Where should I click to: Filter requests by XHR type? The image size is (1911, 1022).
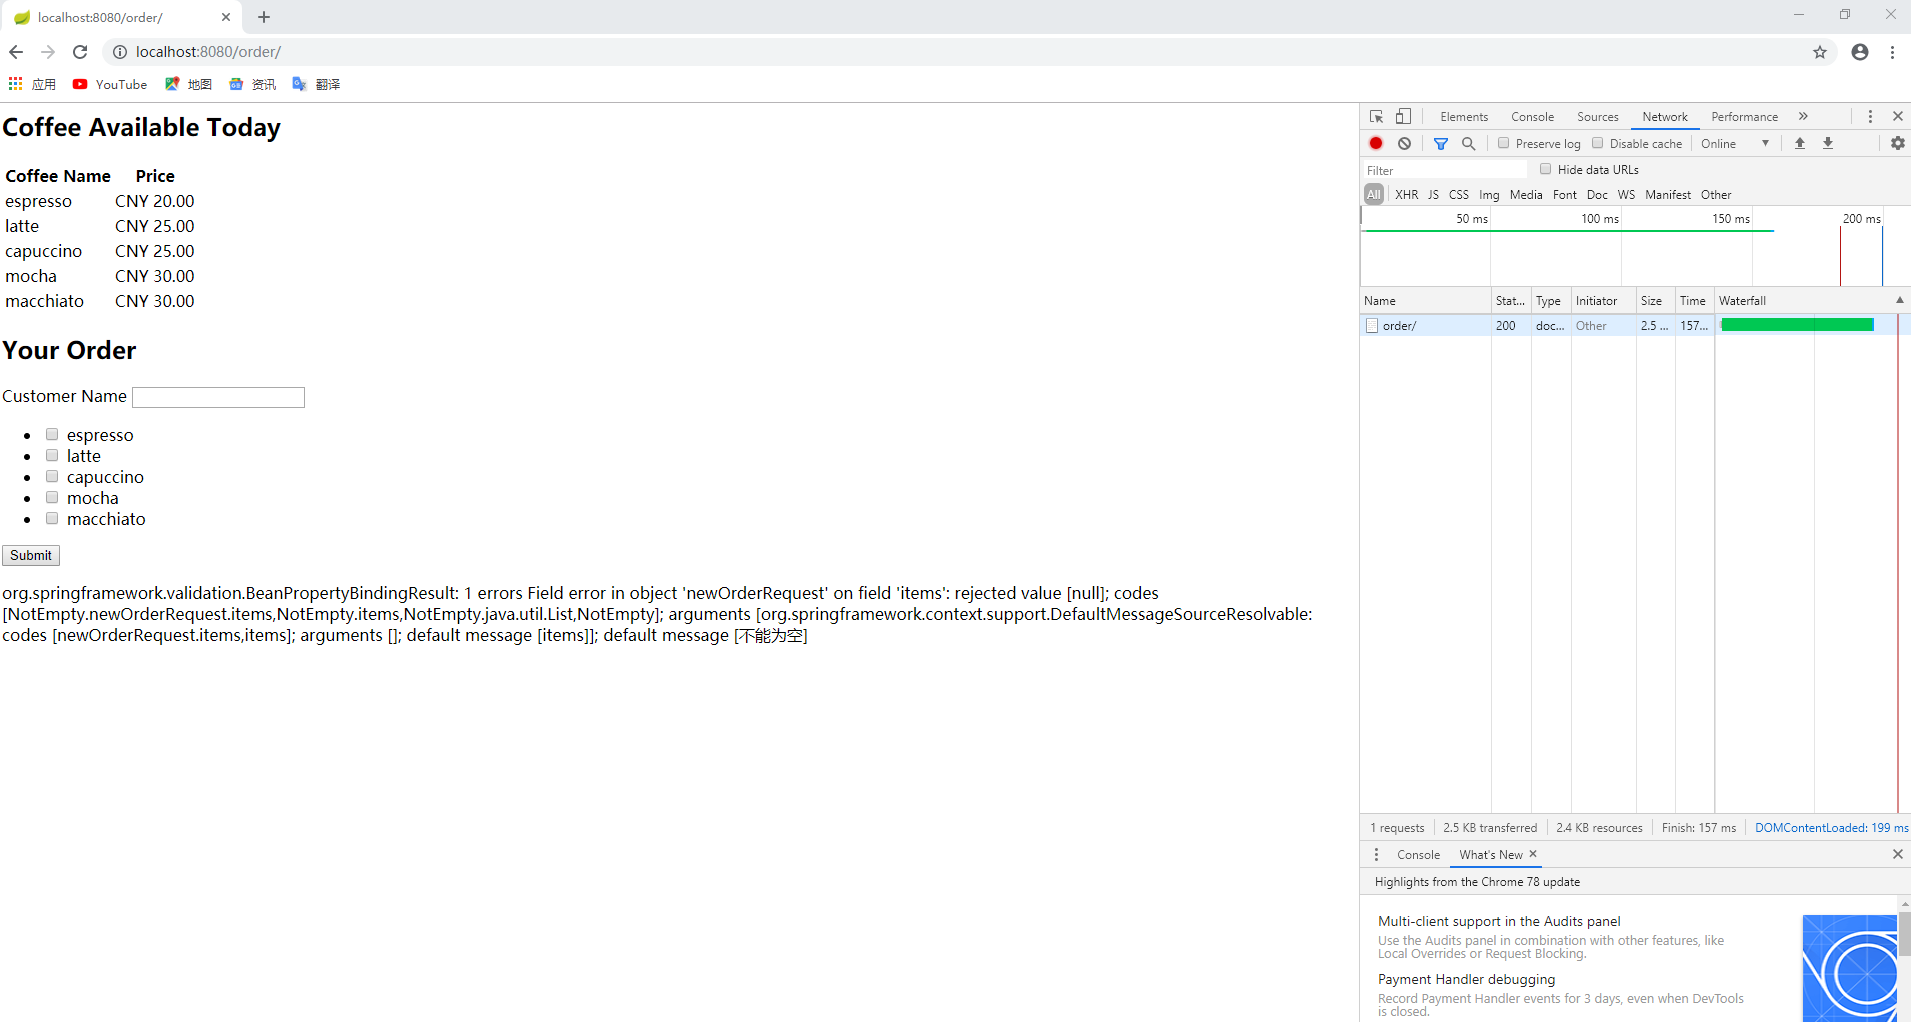click(1406, 195)
